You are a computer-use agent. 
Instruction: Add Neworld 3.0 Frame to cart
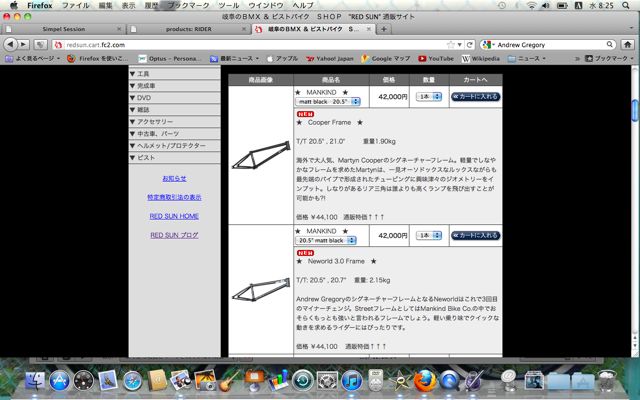coord(476,236)
